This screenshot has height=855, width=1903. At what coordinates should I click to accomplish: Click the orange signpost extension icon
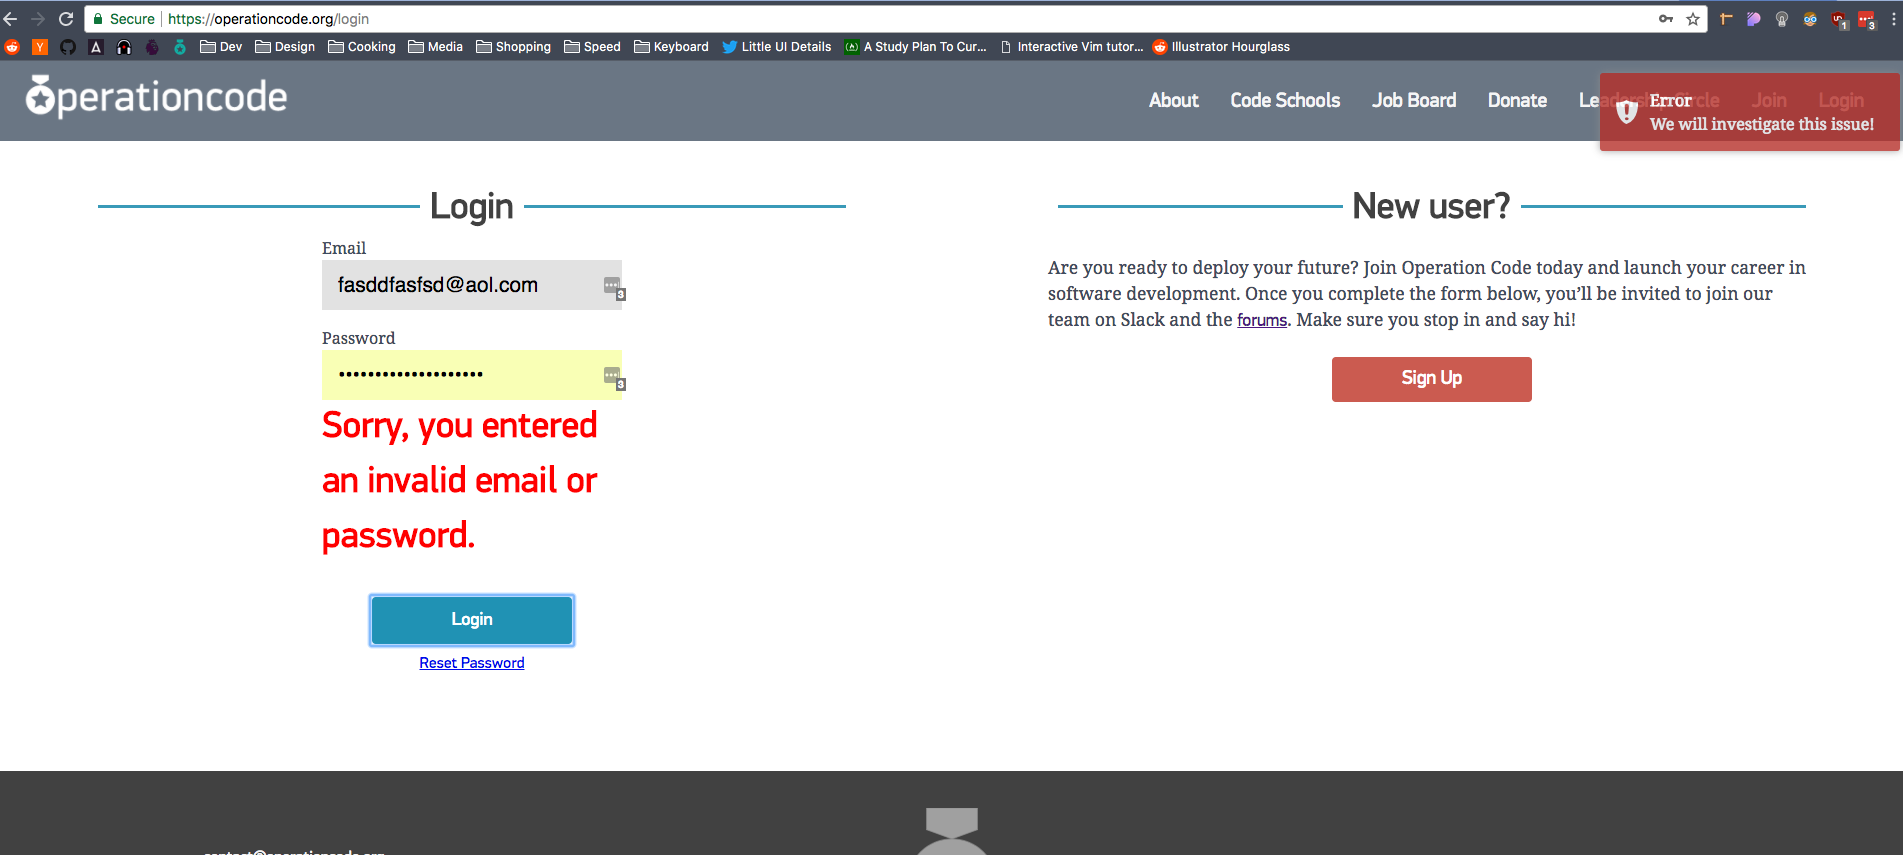[1726, 19]
